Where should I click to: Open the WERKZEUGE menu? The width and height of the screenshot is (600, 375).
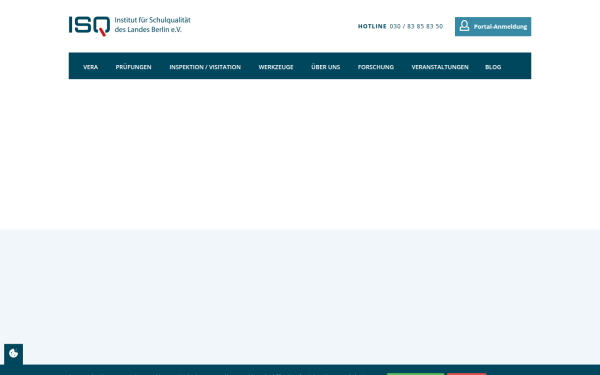pyautogui.click(x=276, y=67)
